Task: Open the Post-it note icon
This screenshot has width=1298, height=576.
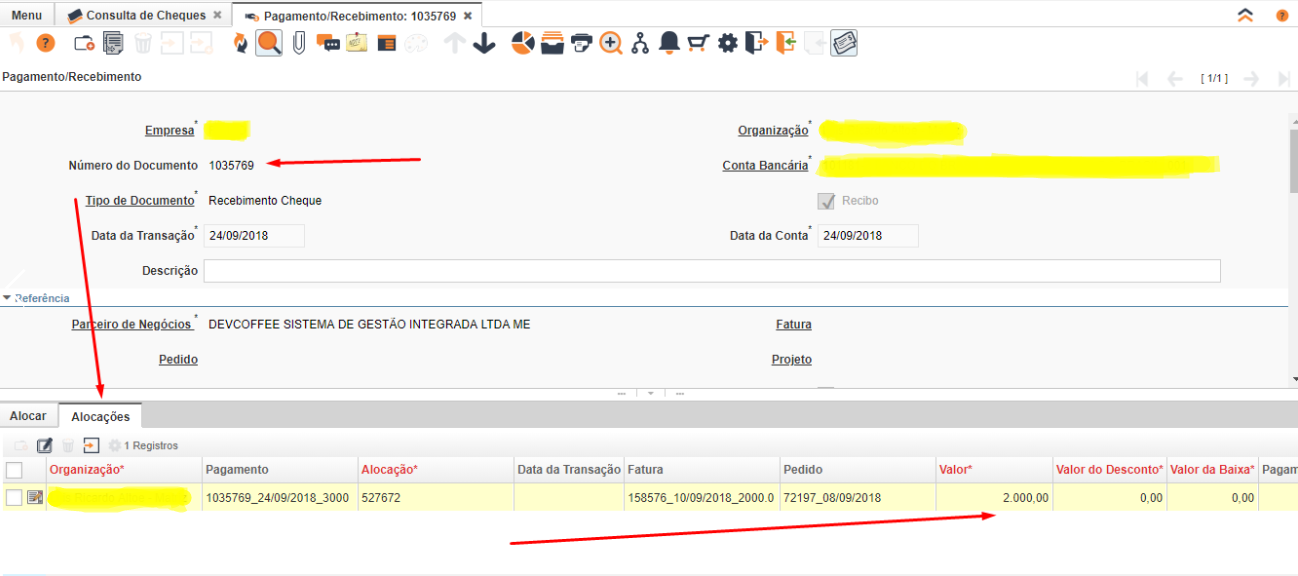Action: click(x=357, y=43)
